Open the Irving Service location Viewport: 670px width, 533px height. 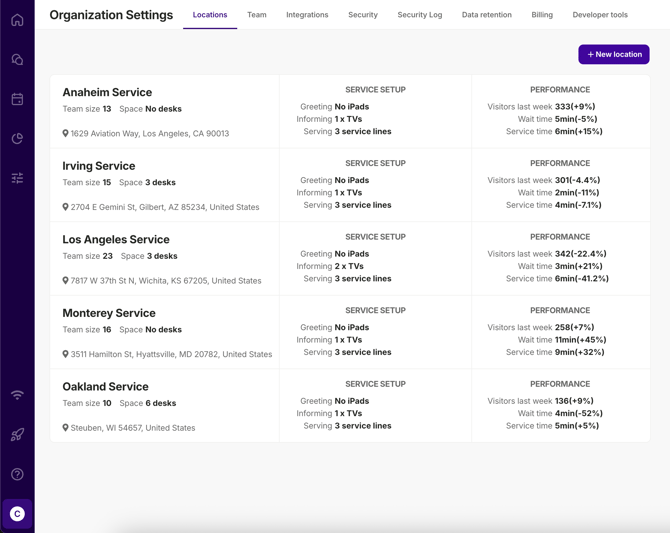click(x=99, y=166)
